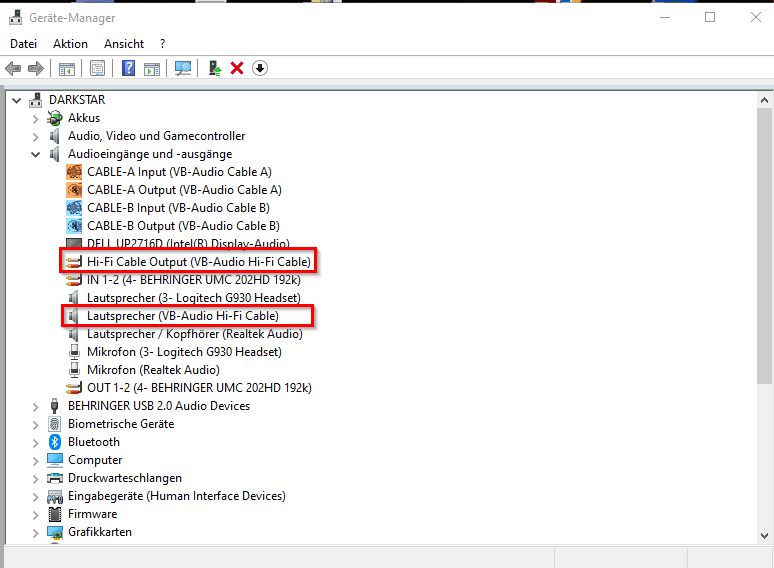Image resolution: width=774 pixels, height=568 pixels.
Task: Collapse the DARKSTAR root node
Action: point(17,100)
